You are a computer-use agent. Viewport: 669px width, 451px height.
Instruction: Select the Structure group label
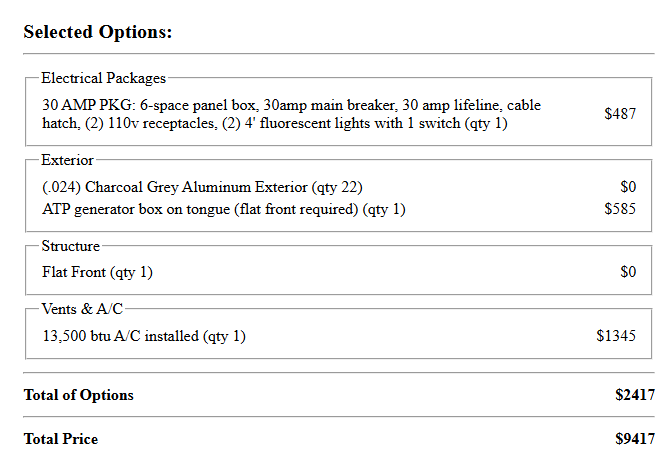(x=70, y=246)
